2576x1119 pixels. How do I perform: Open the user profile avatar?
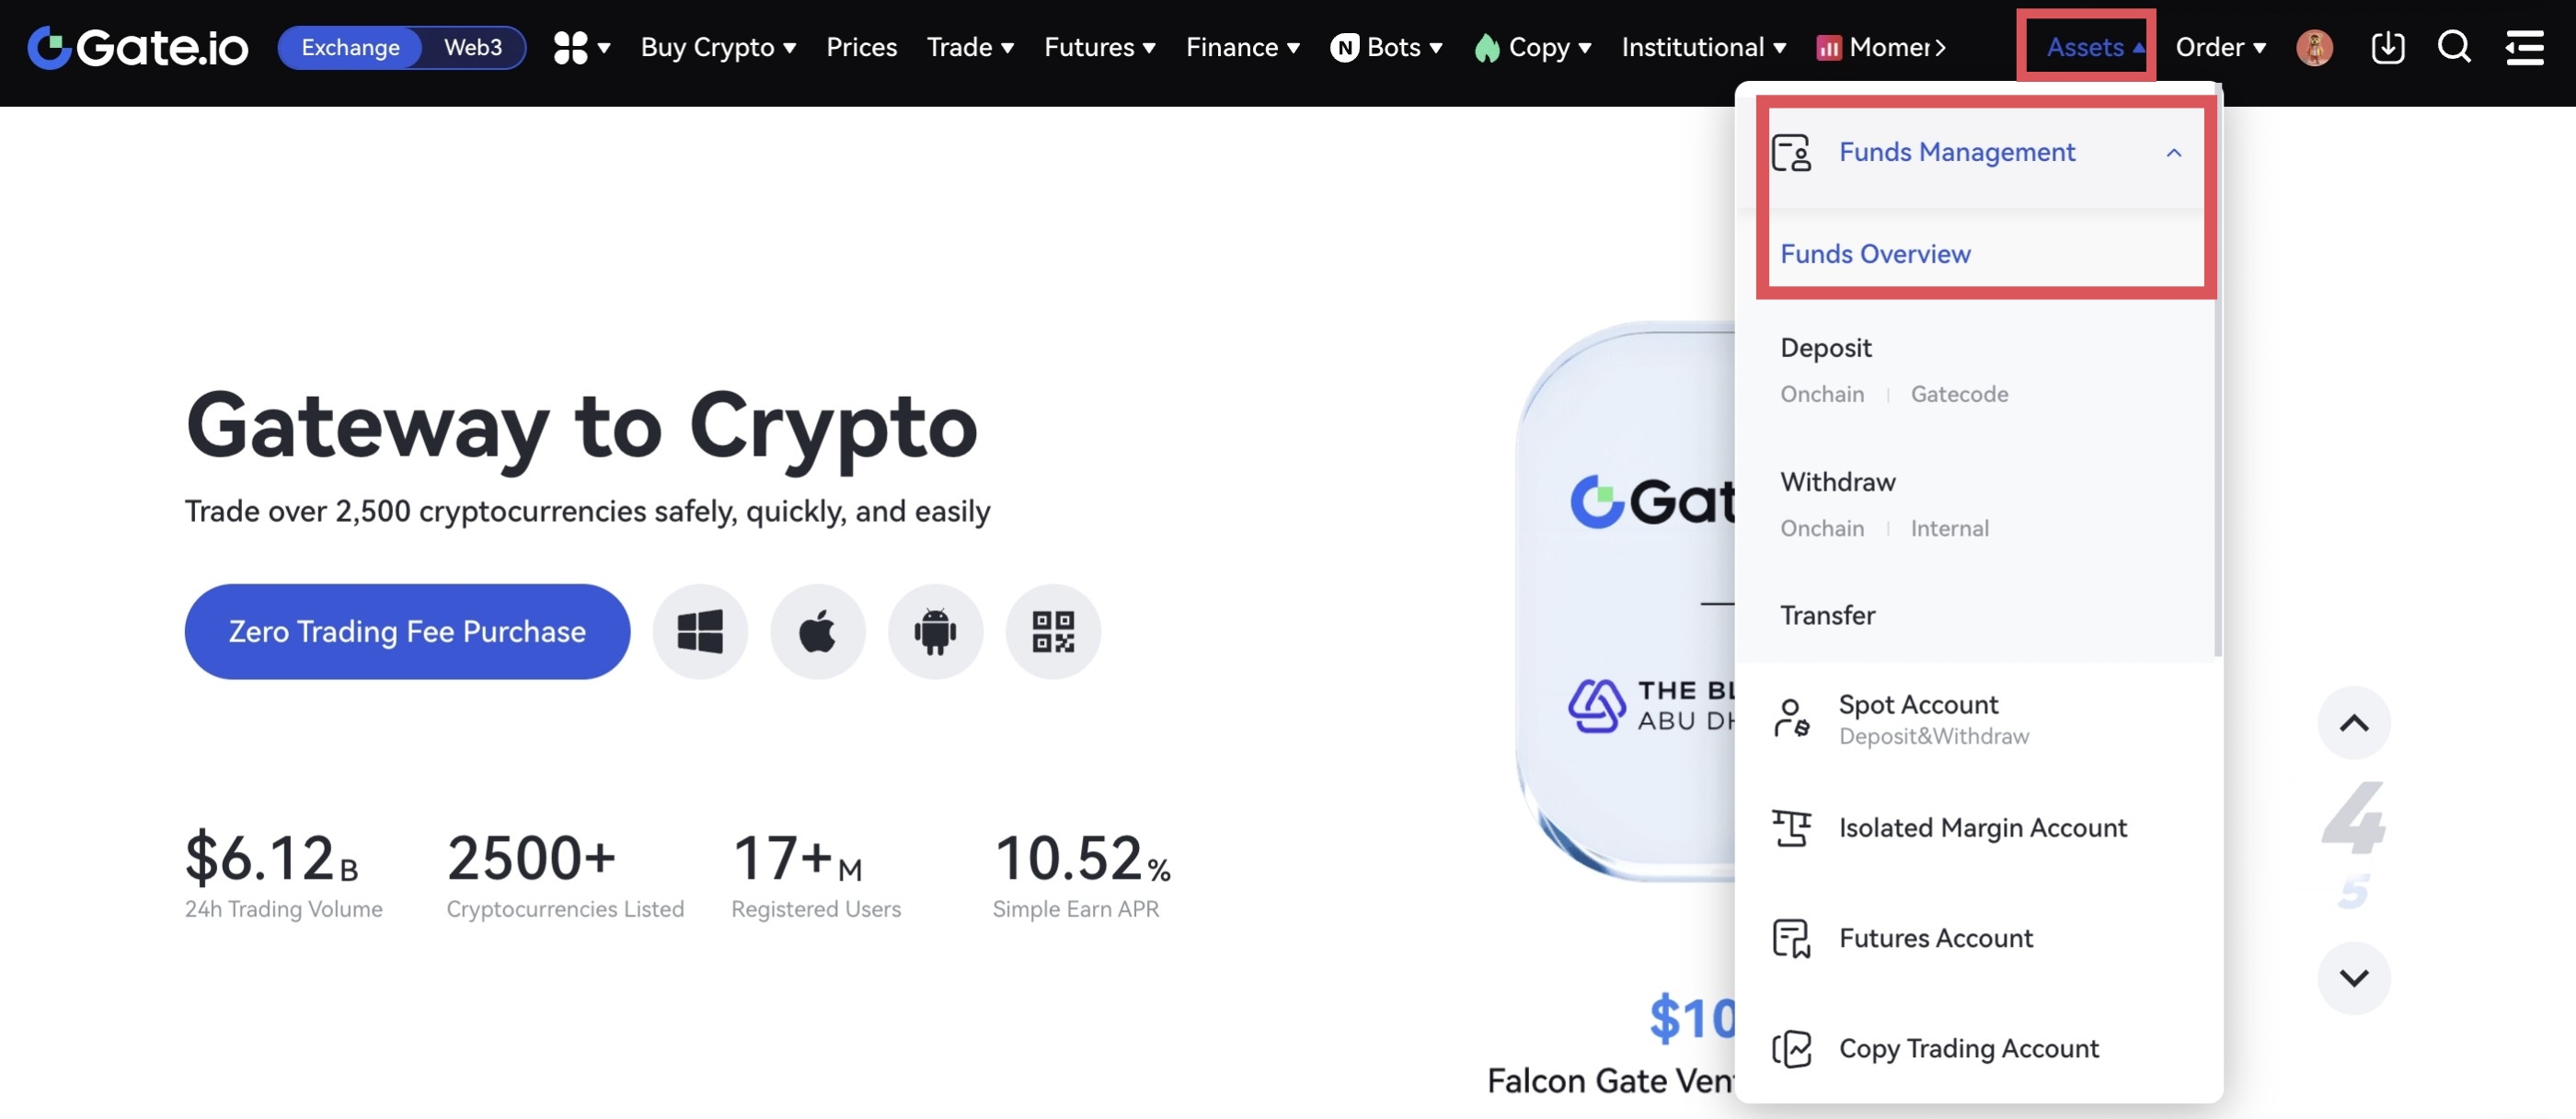pyautogui.click(x=2314, y=47)
